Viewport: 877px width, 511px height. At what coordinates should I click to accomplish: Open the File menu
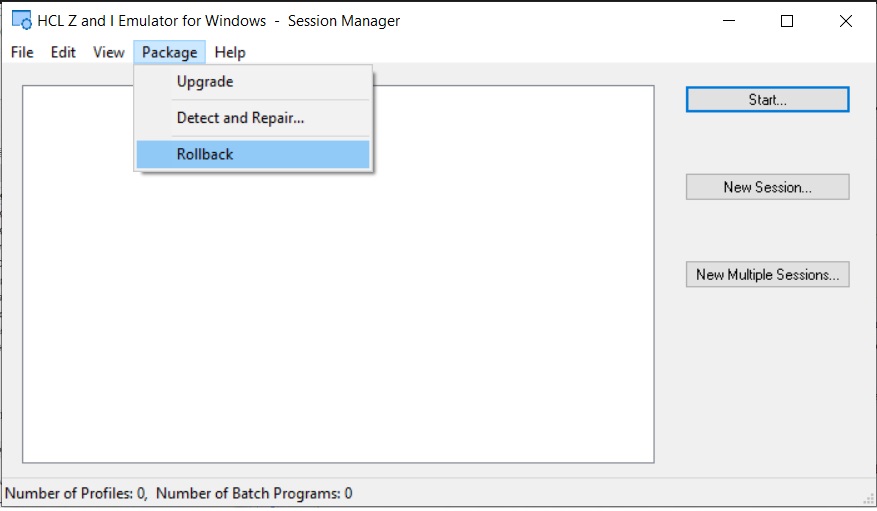click(22, 52)
